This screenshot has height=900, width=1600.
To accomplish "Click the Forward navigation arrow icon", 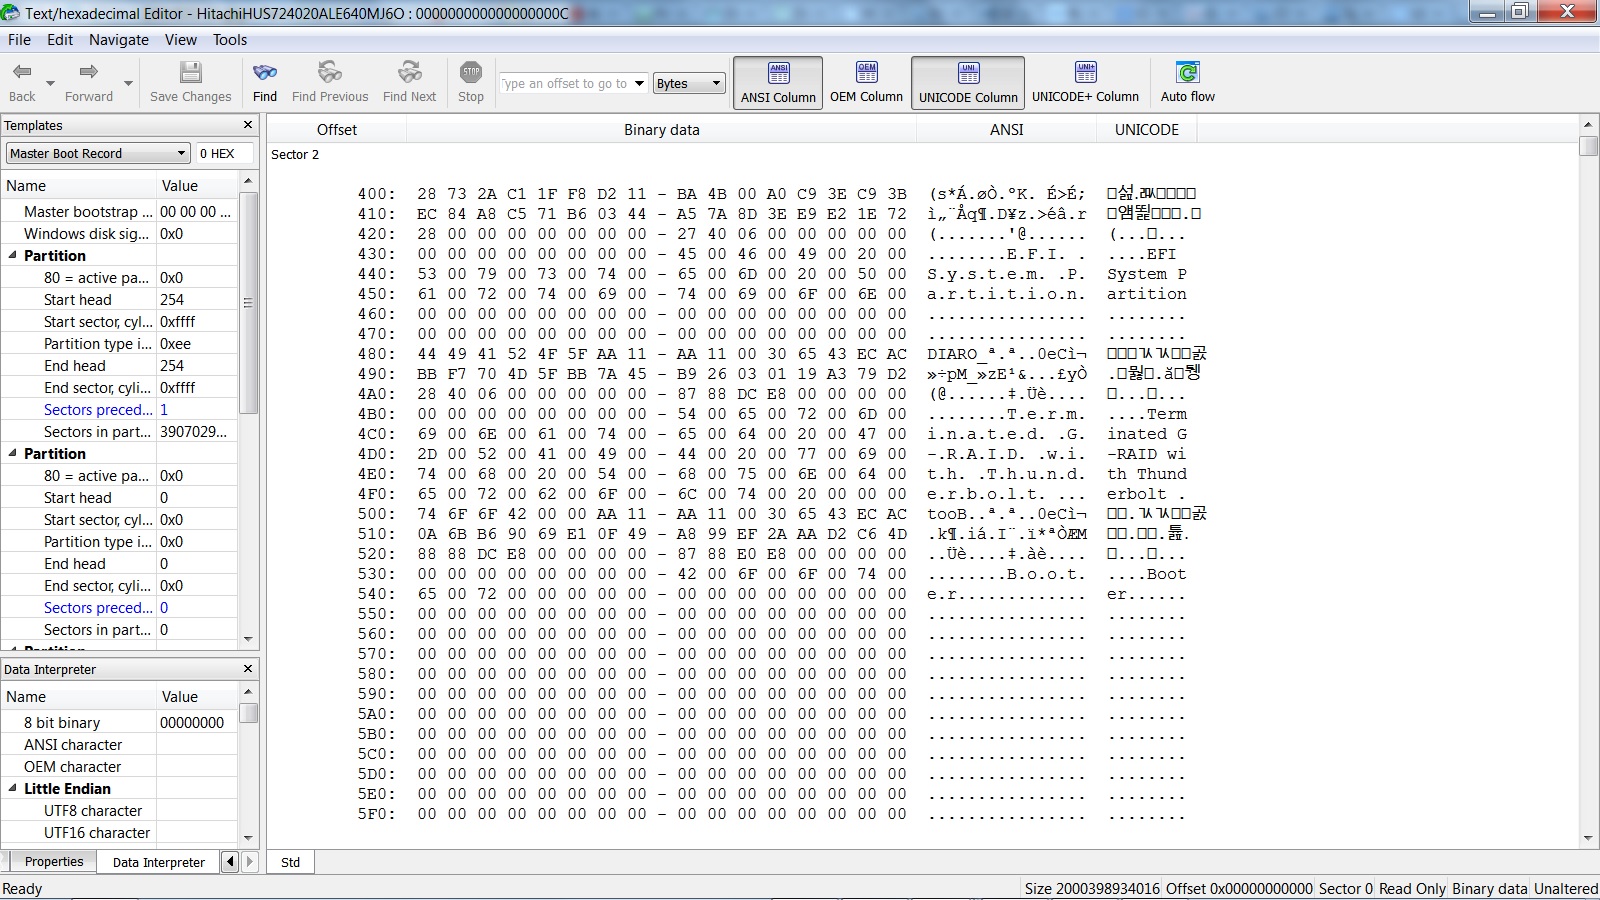I will [88, 72].
